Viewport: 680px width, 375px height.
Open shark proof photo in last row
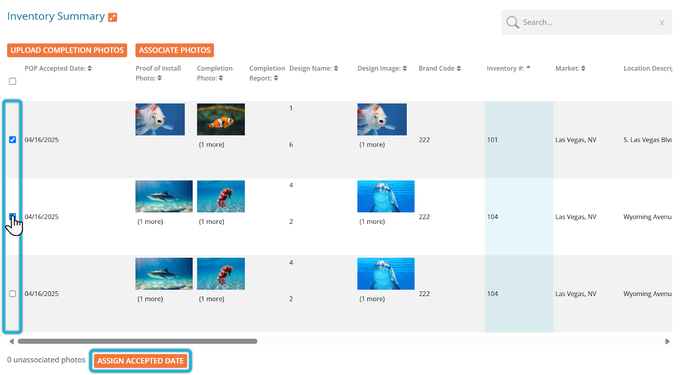tap(164, 274)
